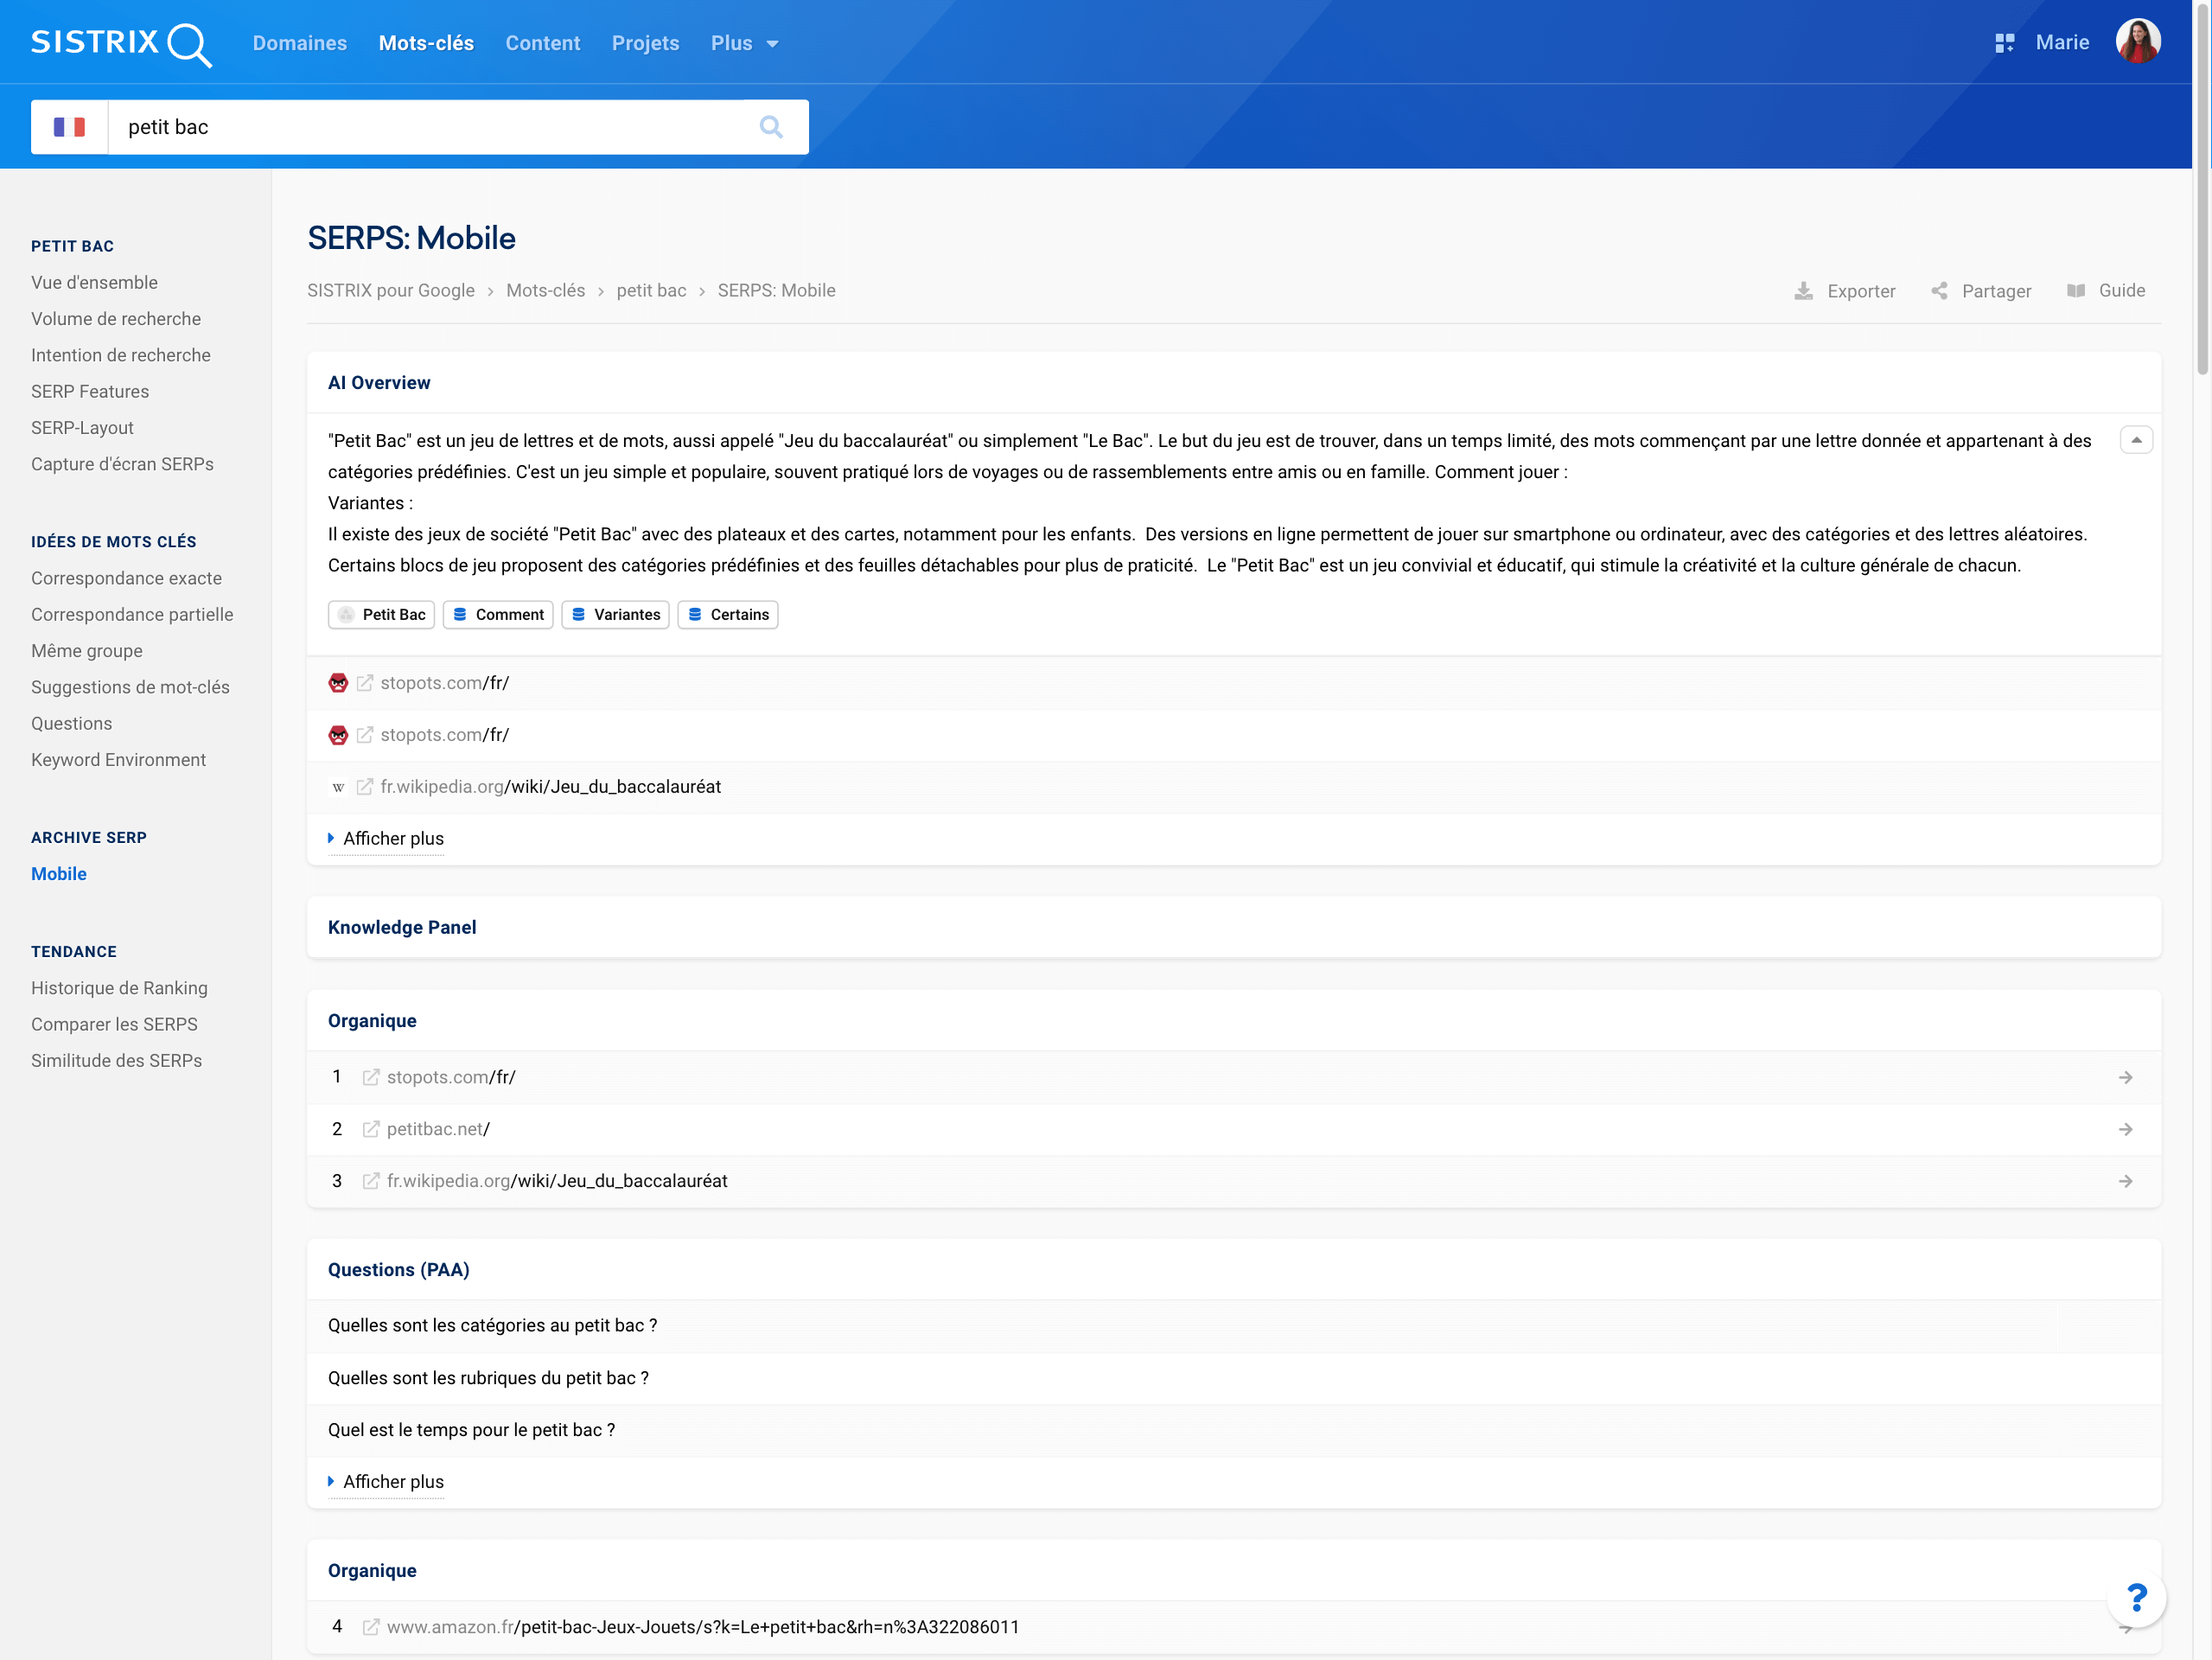
Task: Click the Comment chip
Action: click(x=498, y=615)
